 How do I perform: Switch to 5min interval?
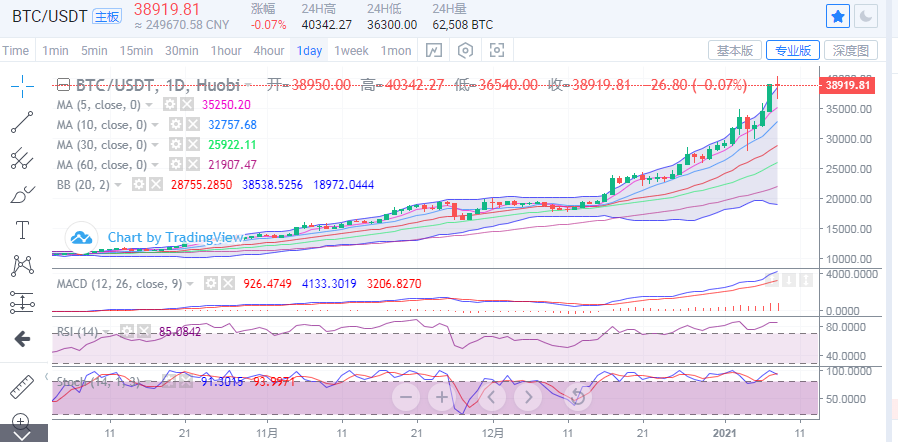coord(94,50)
